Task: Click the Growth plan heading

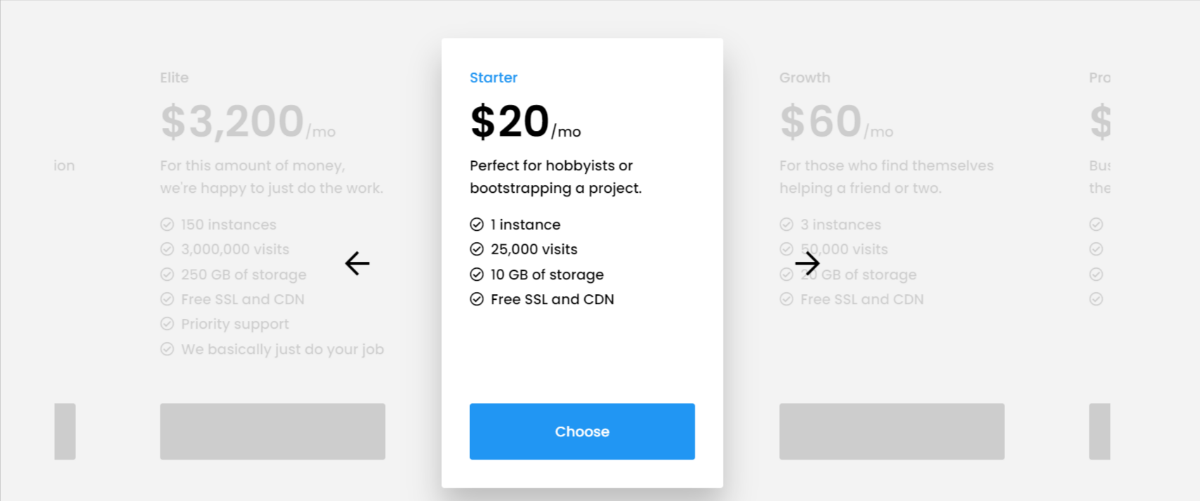Action: coord(805,78)
